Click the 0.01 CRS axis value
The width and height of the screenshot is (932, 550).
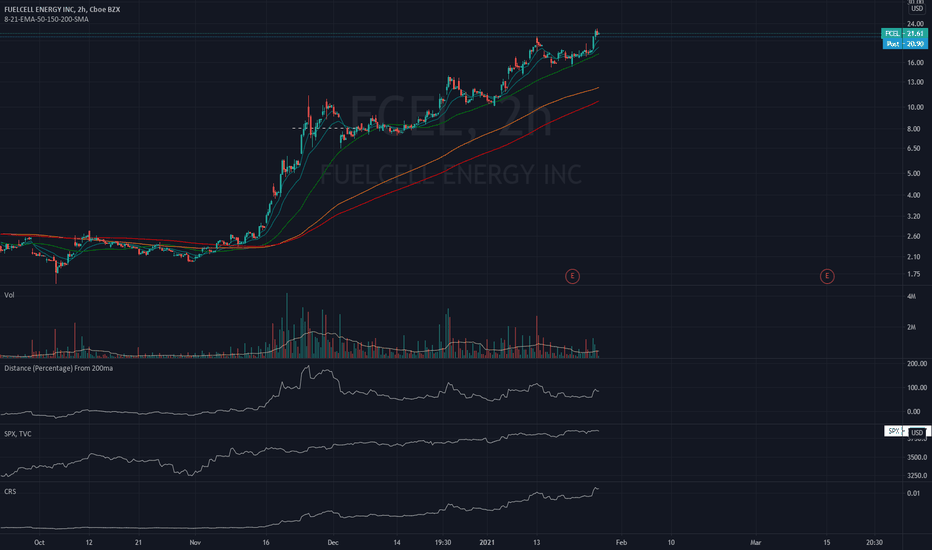click(913, 493)
